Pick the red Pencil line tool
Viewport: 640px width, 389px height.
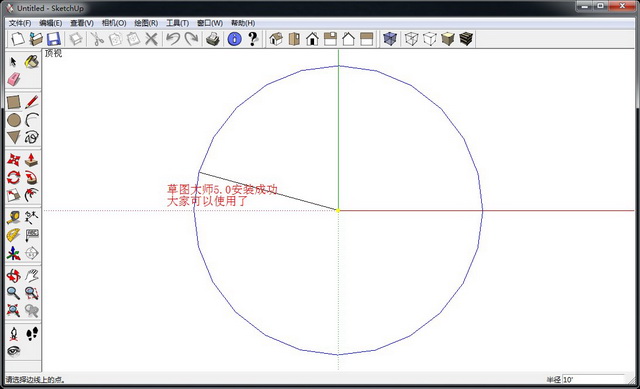click(31, 102)
